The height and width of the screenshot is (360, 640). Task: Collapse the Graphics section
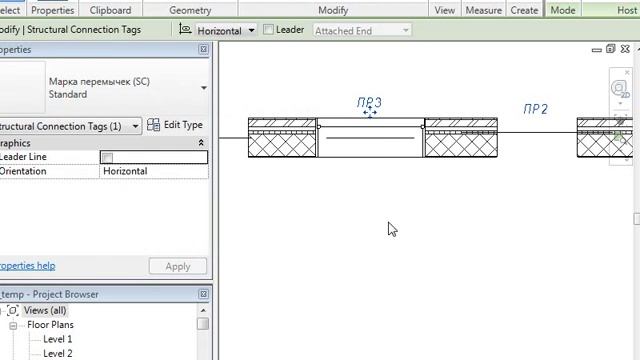click(201, 143)
